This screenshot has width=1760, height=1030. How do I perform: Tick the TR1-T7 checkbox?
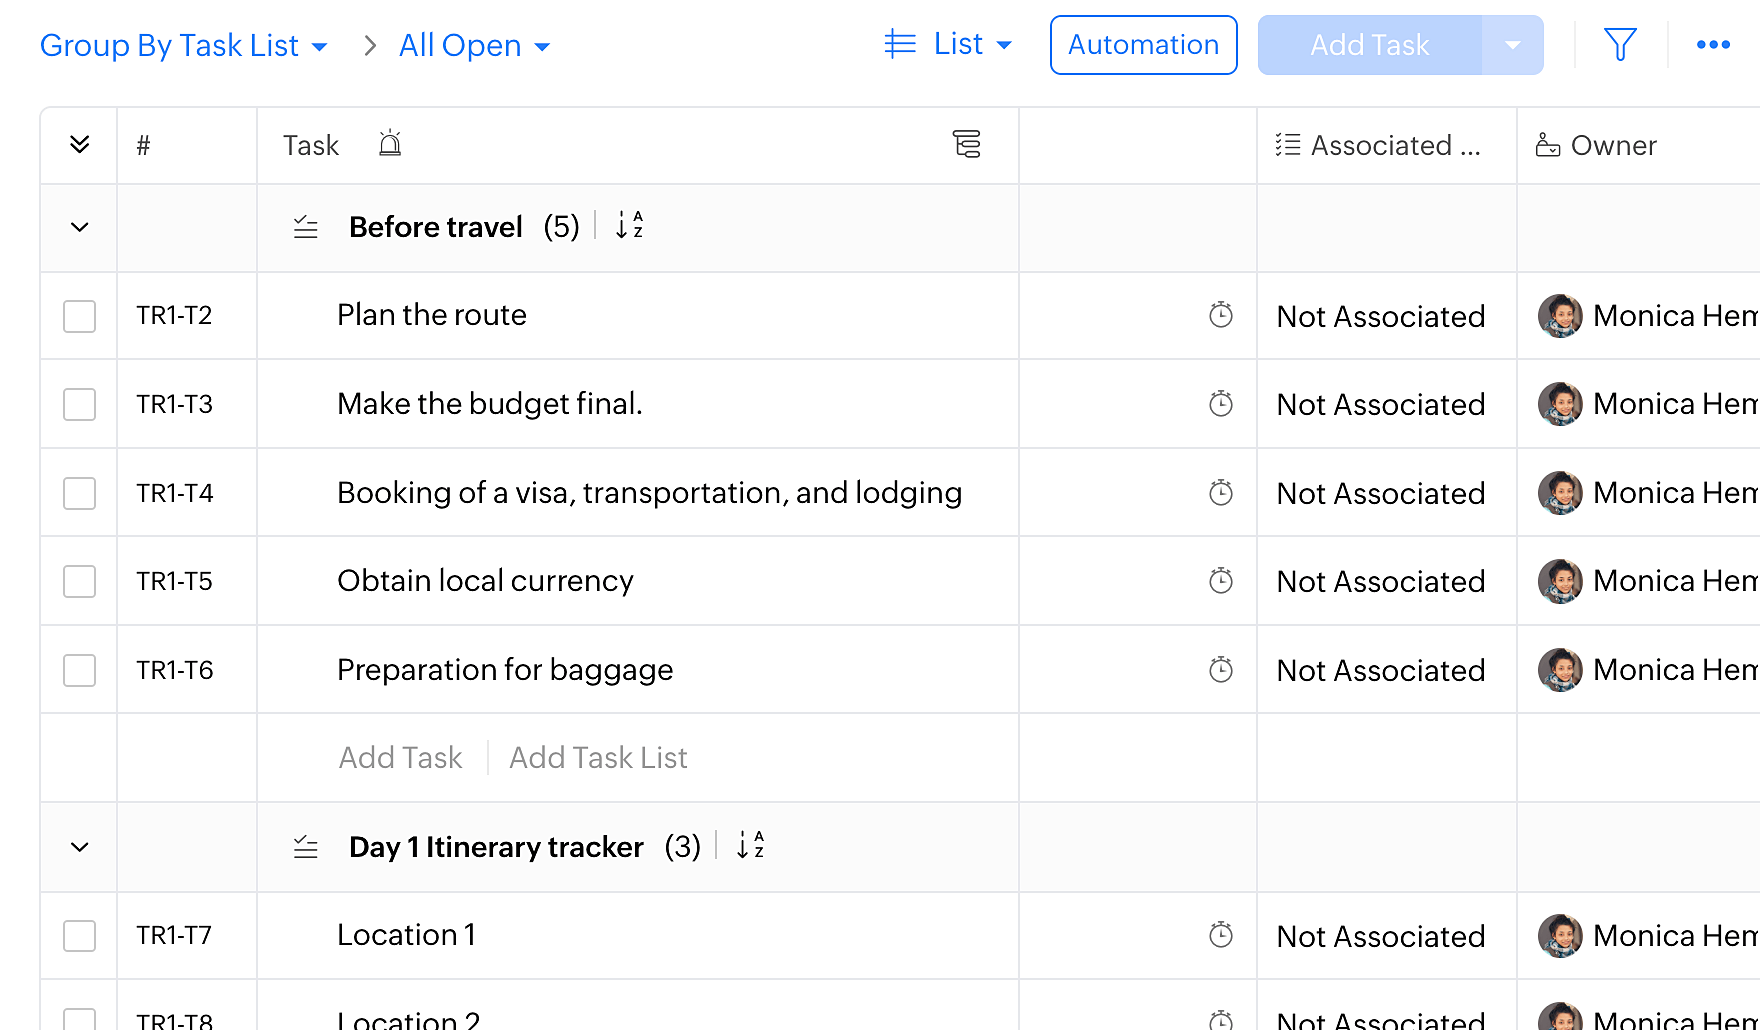pos(79,936)
